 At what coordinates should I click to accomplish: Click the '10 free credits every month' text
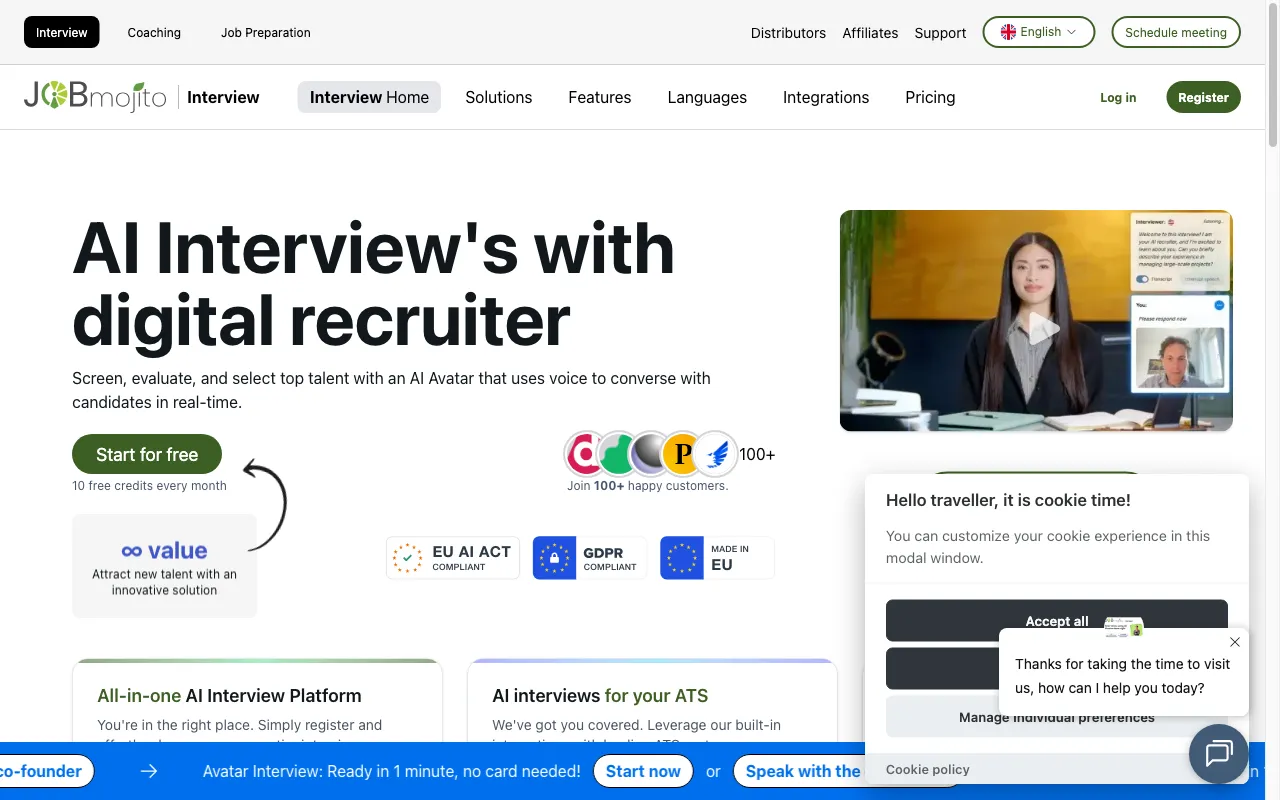point(149,486)
